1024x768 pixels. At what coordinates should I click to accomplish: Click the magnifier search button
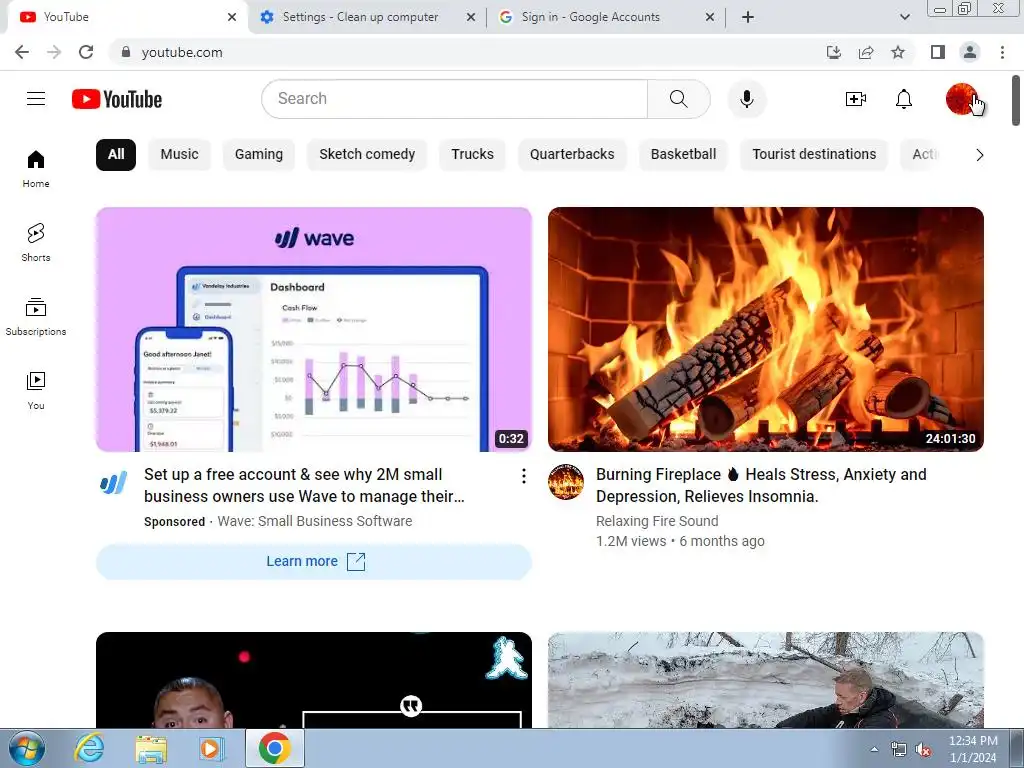pos(679,99)
